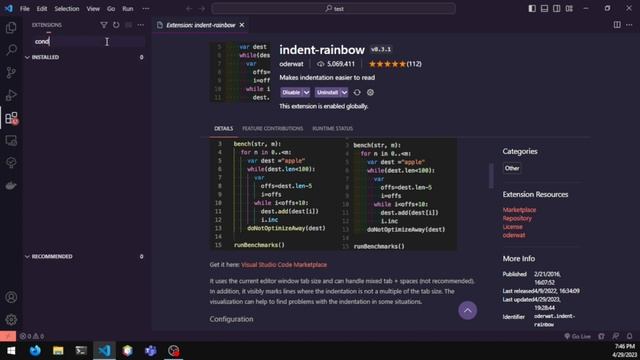Viewport: 640px width, 360px height.
Task: Close the indent-rainbow extension tab
Action: click(x=242, y=25)
